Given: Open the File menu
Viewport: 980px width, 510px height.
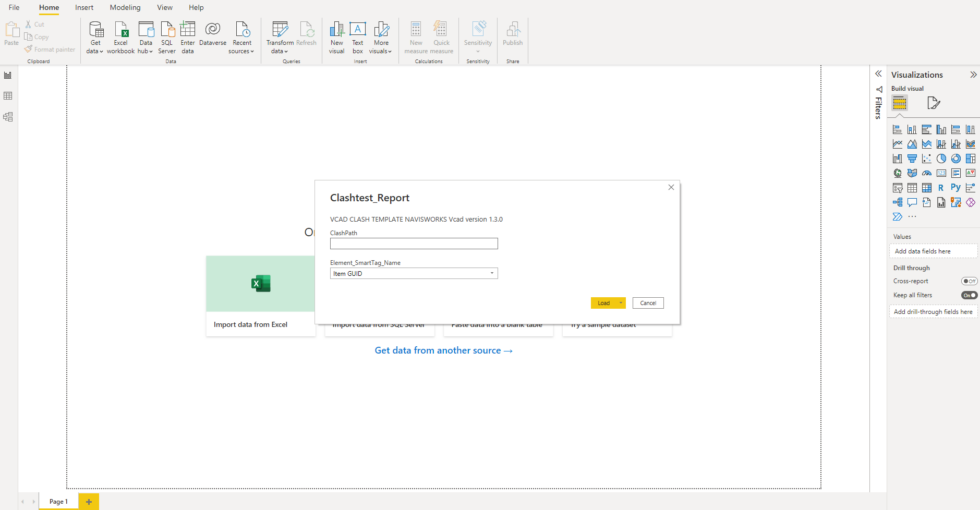Looking at the screenshot, I should coord(14,8).
